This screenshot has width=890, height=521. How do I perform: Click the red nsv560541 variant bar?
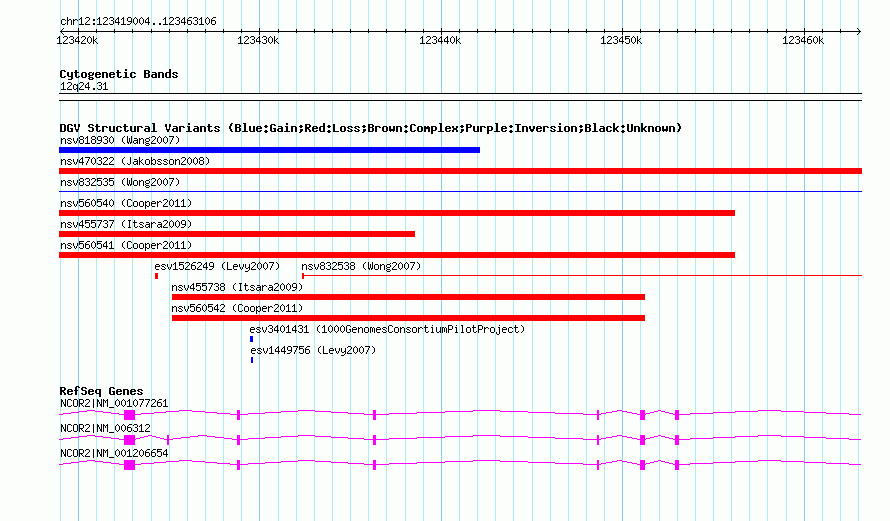click(x=397, y=255)
